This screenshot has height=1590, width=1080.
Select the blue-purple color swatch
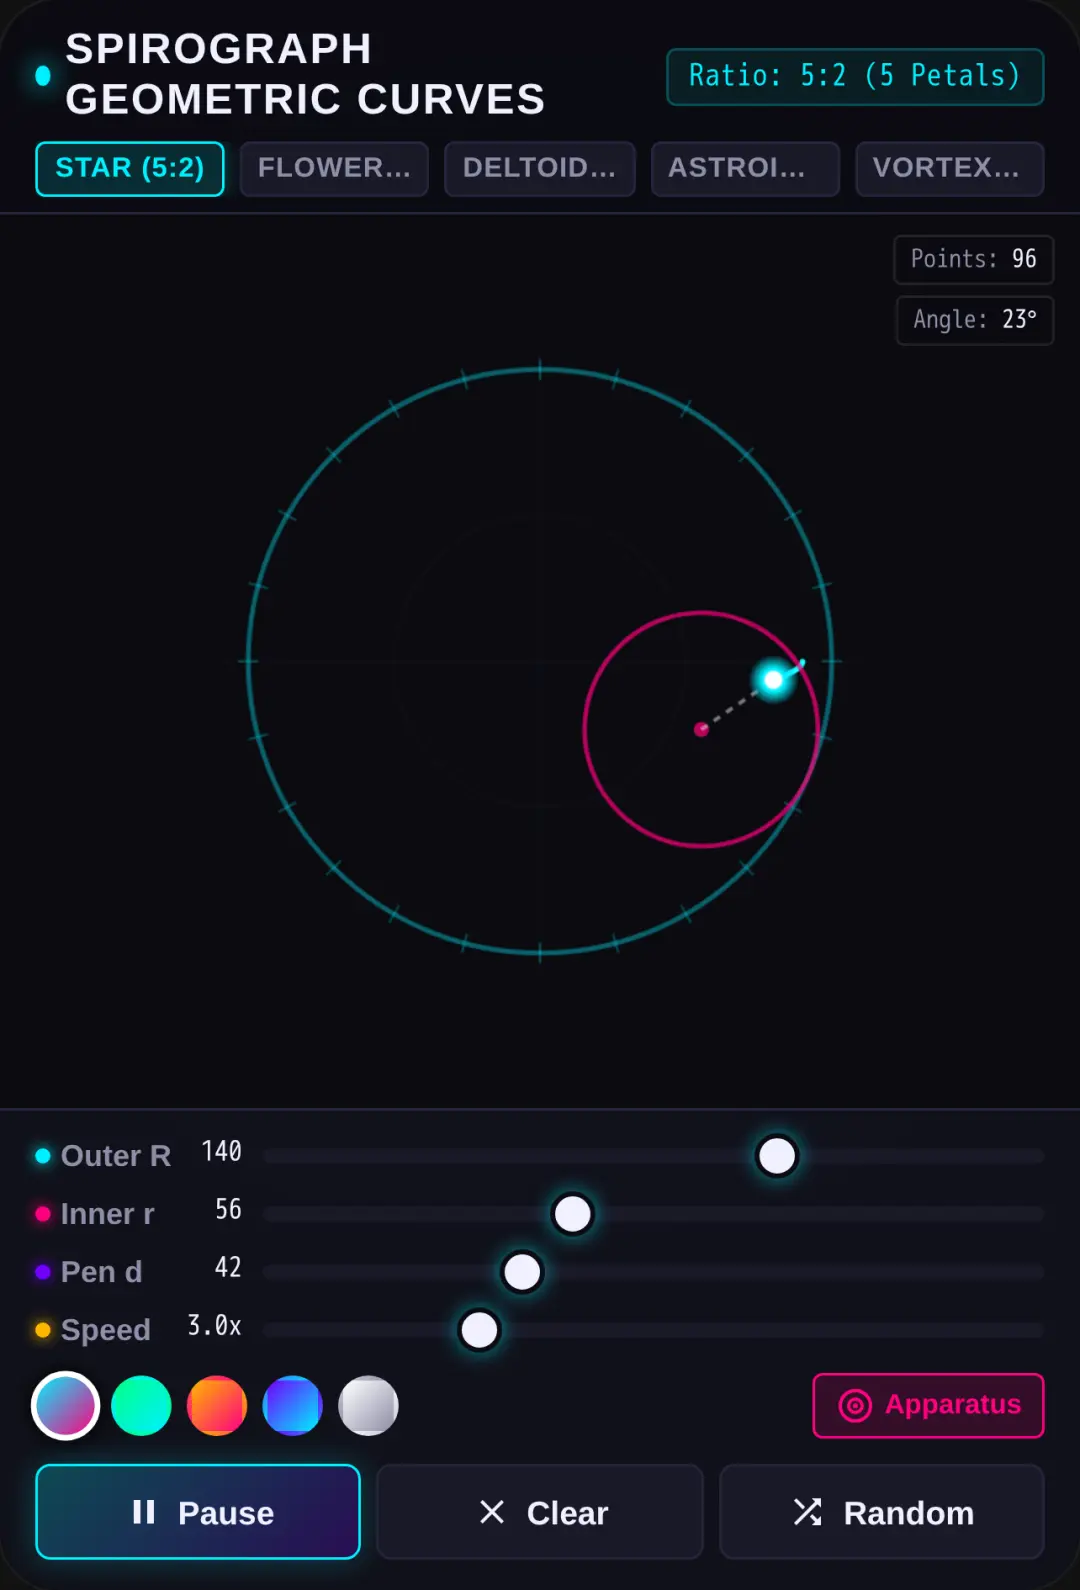click(x=293, y=1405)
